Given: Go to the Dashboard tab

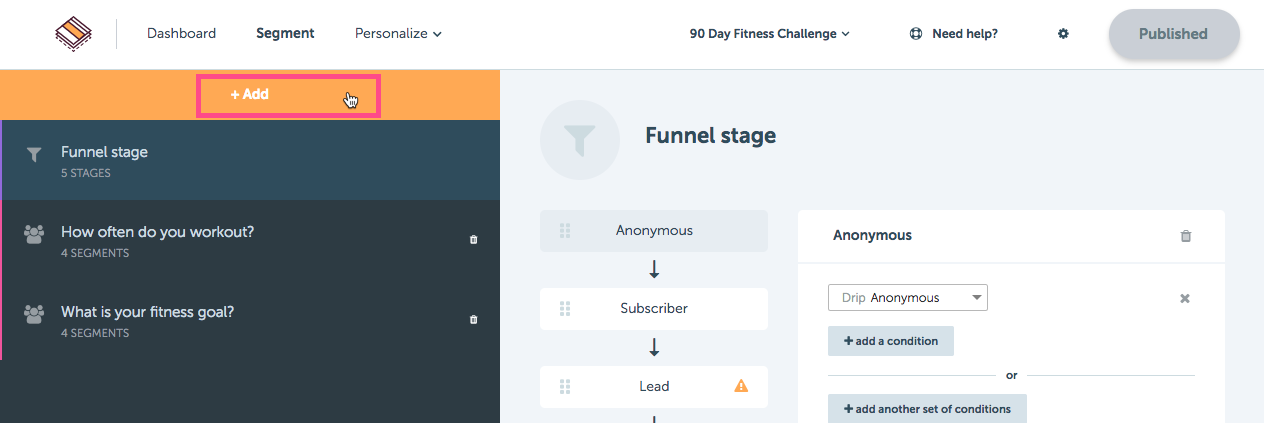Looking at the screenshot, I should pyautogui.click(x=181, y=34).
